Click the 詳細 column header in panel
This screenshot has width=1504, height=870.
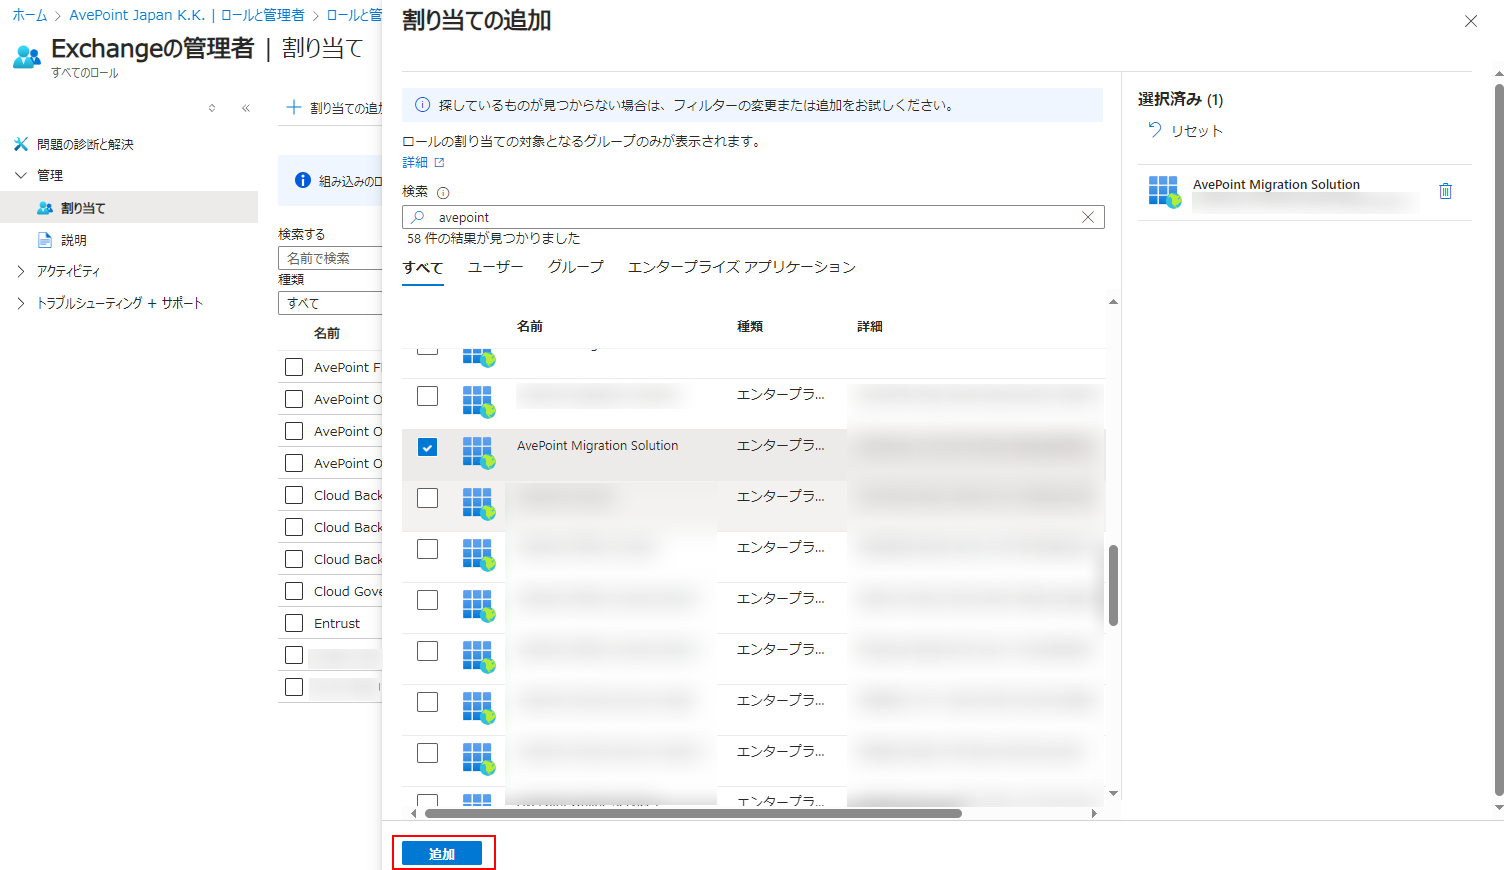click(870, 327)
